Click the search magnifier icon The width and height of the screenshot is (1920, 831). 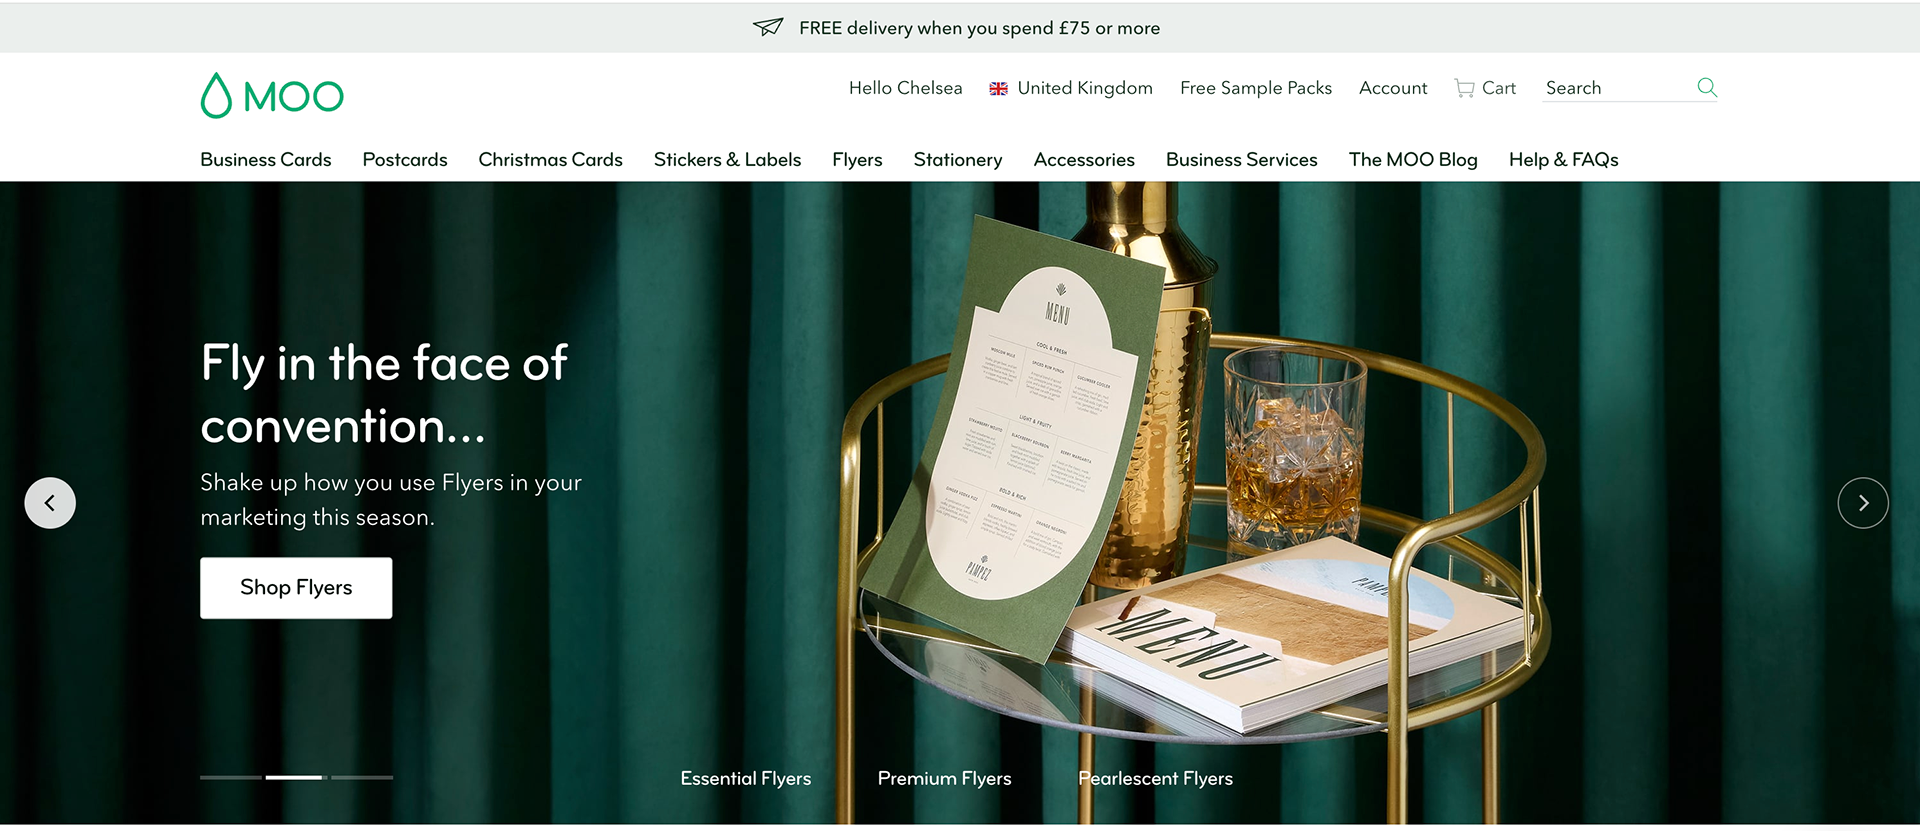pyautogui.click(x=1707, y=87)
